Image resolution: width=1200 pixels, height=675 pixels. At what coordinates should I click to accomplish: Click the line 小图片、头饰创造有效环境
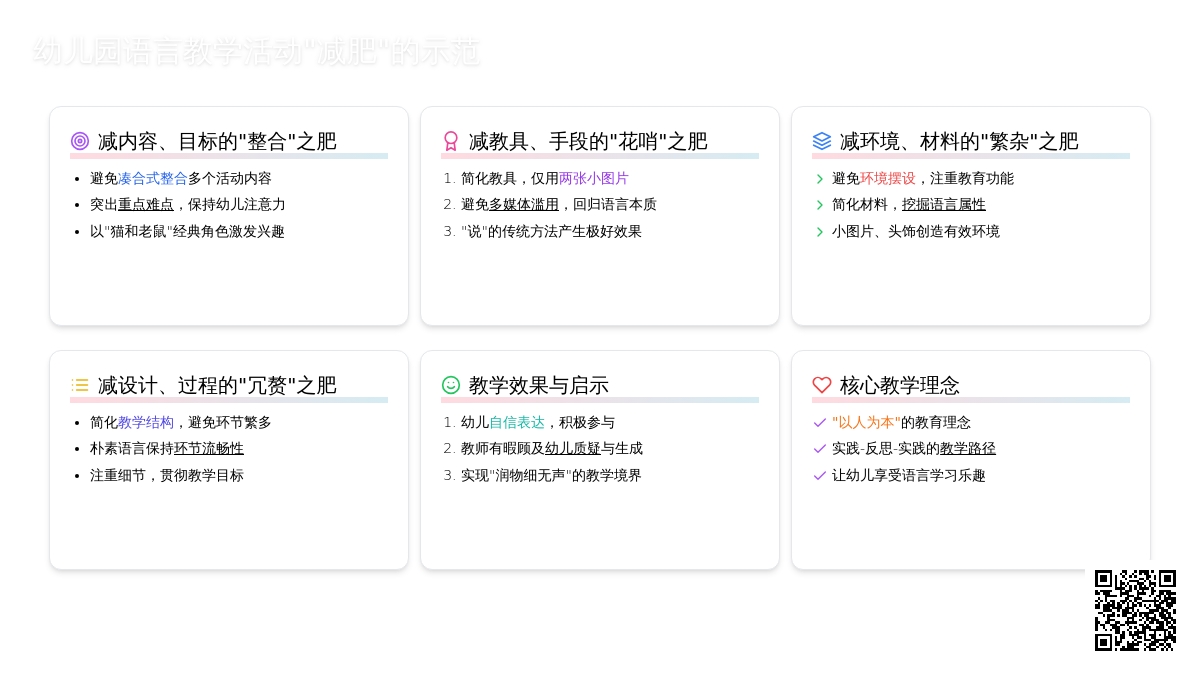coord(916,232)
